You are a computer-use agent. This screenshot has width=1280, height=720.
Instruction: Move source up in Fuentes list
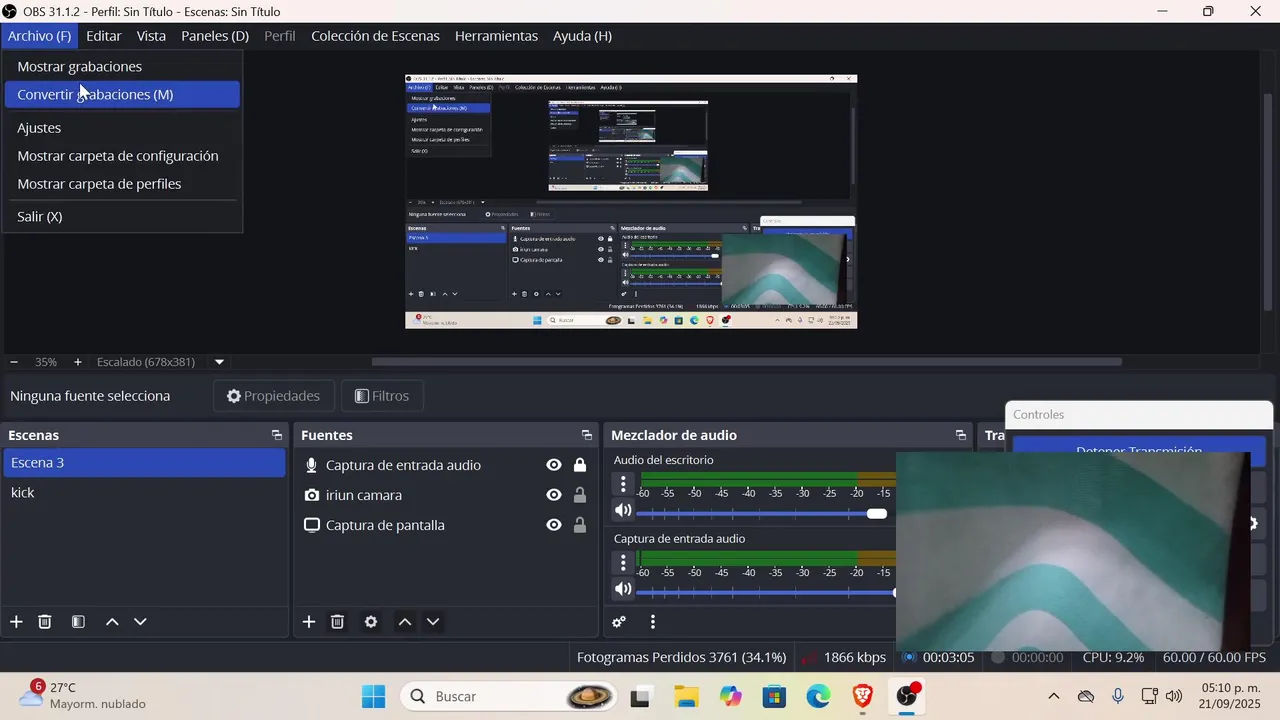[405, 622]
